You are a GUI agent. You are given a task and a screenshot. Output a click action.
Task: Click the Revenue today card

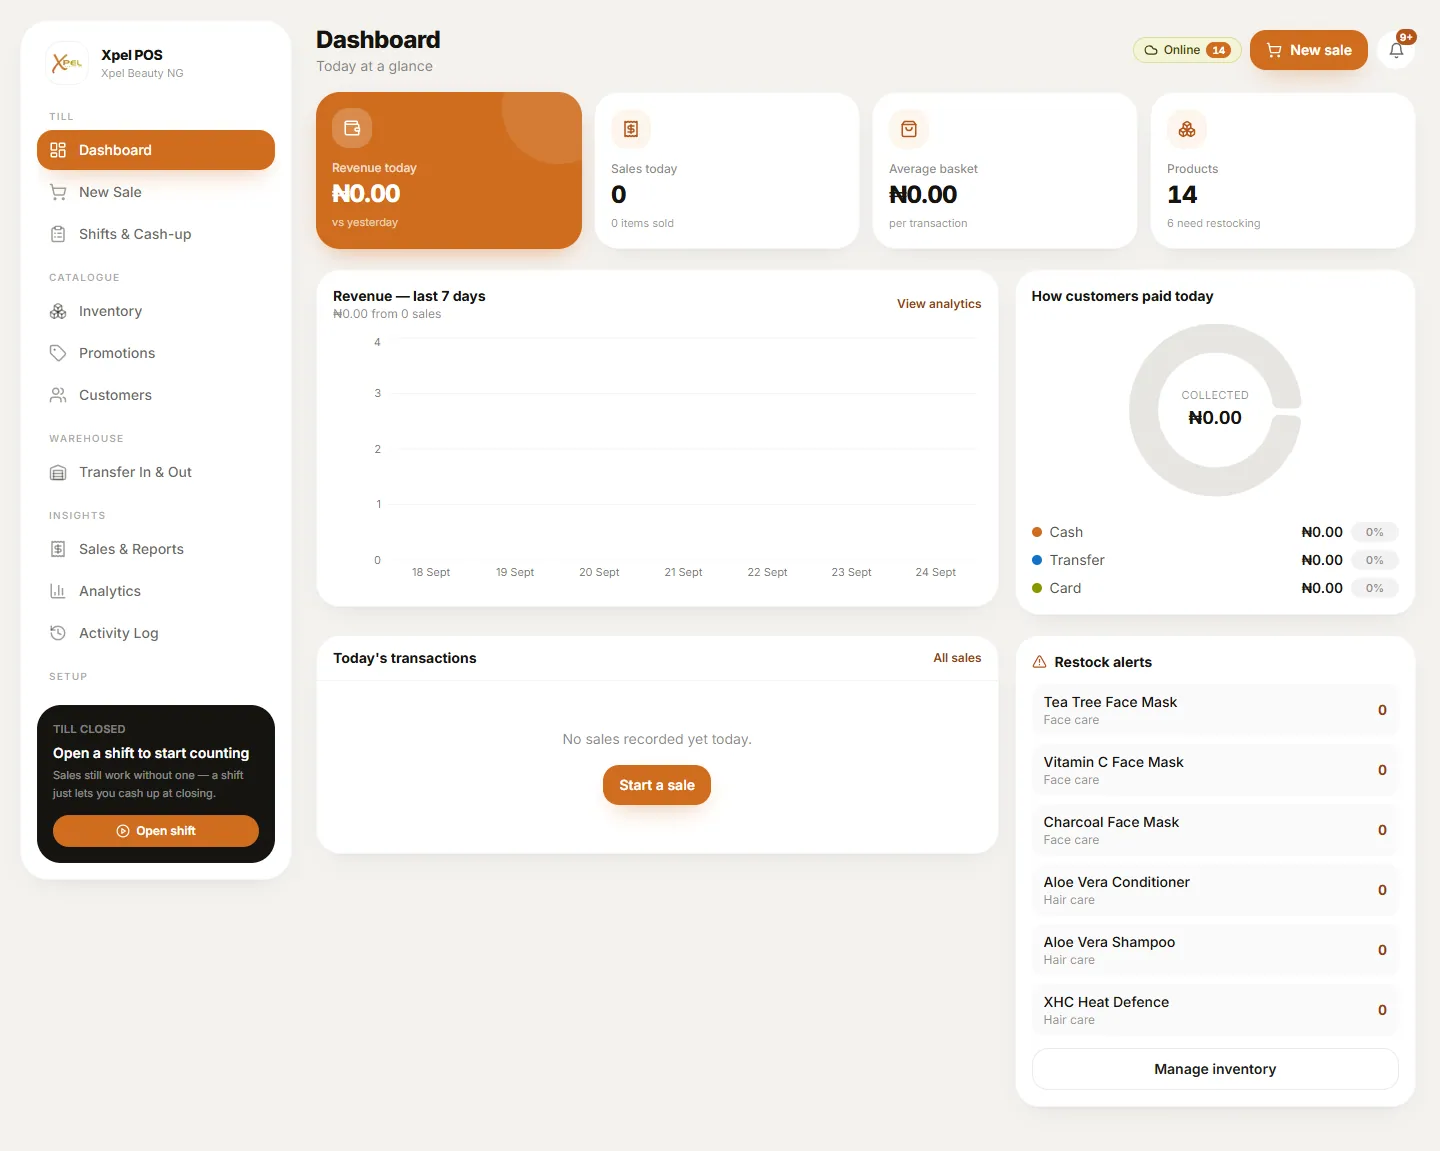click(x=449, y=170)
